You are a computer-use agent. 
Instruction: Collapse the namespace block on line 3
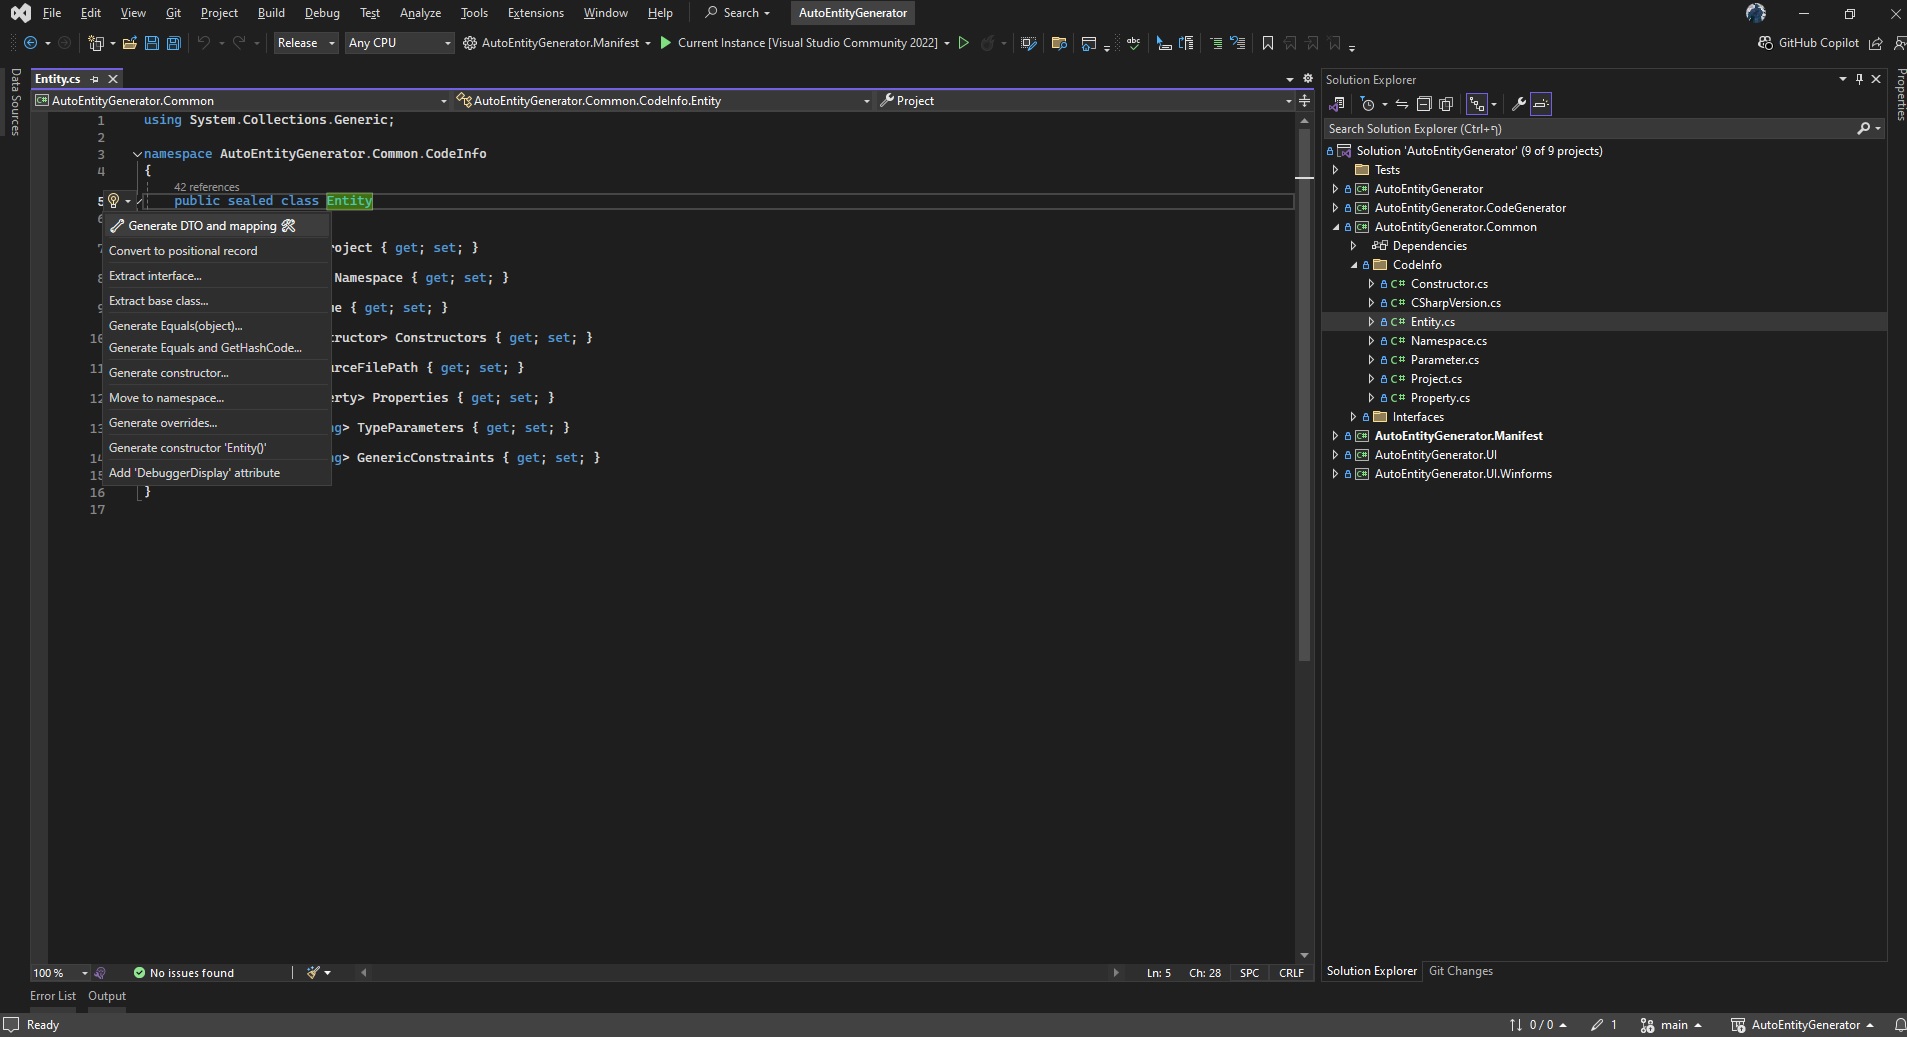click(137, 154)
